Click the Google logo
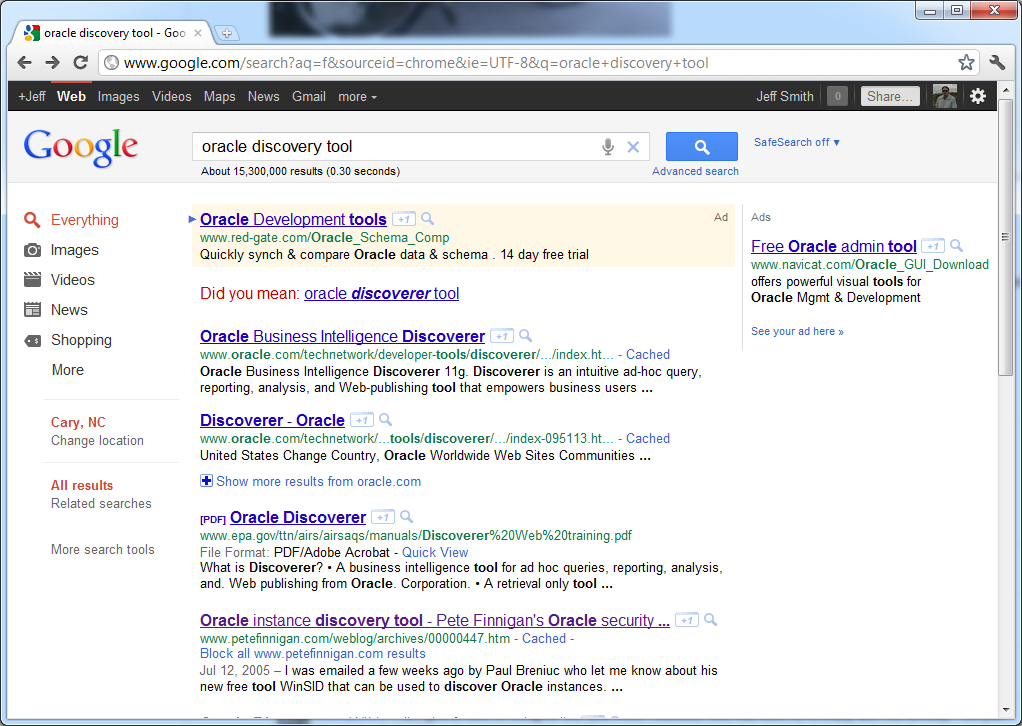Screen dimensions: 1022x726 click(x=81, y=147)
